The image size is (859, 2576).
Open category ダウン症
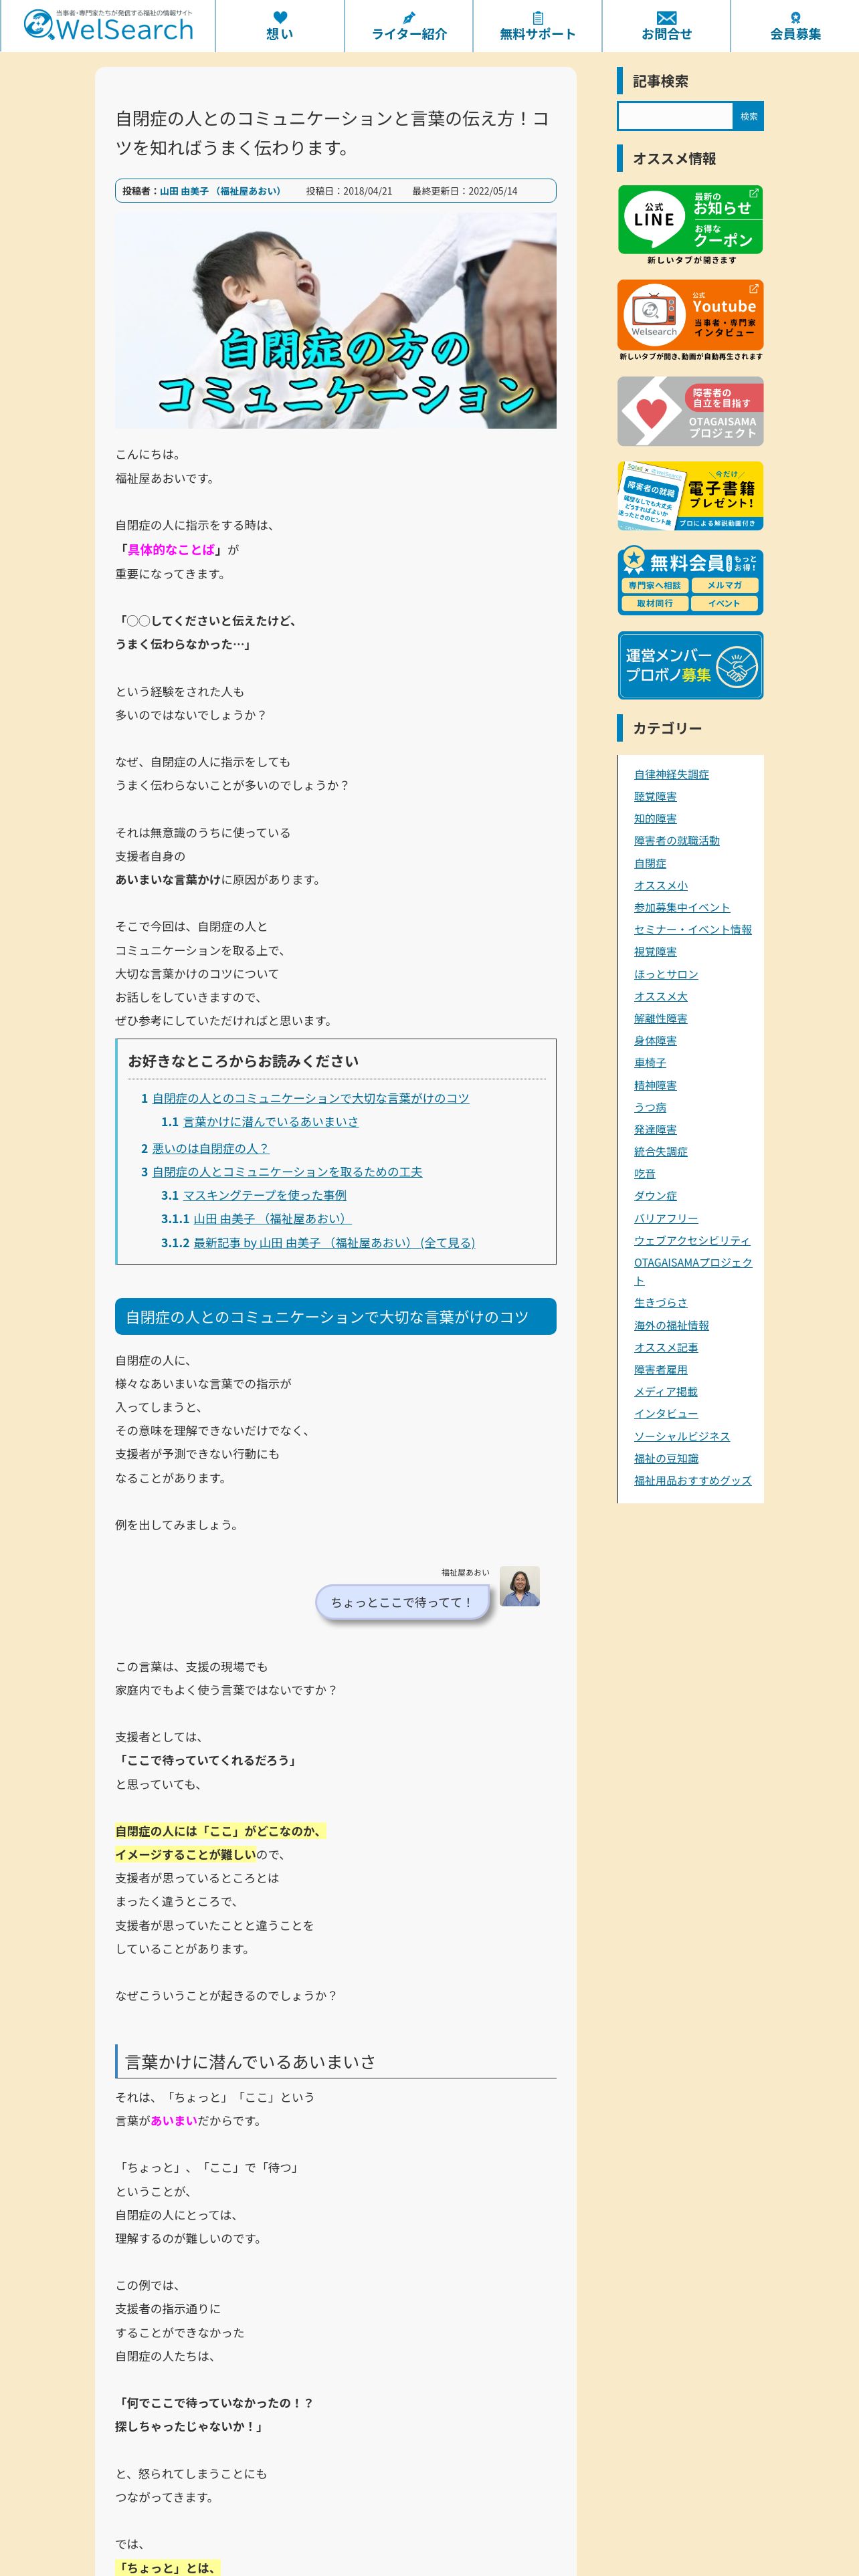click(655, 1196)
